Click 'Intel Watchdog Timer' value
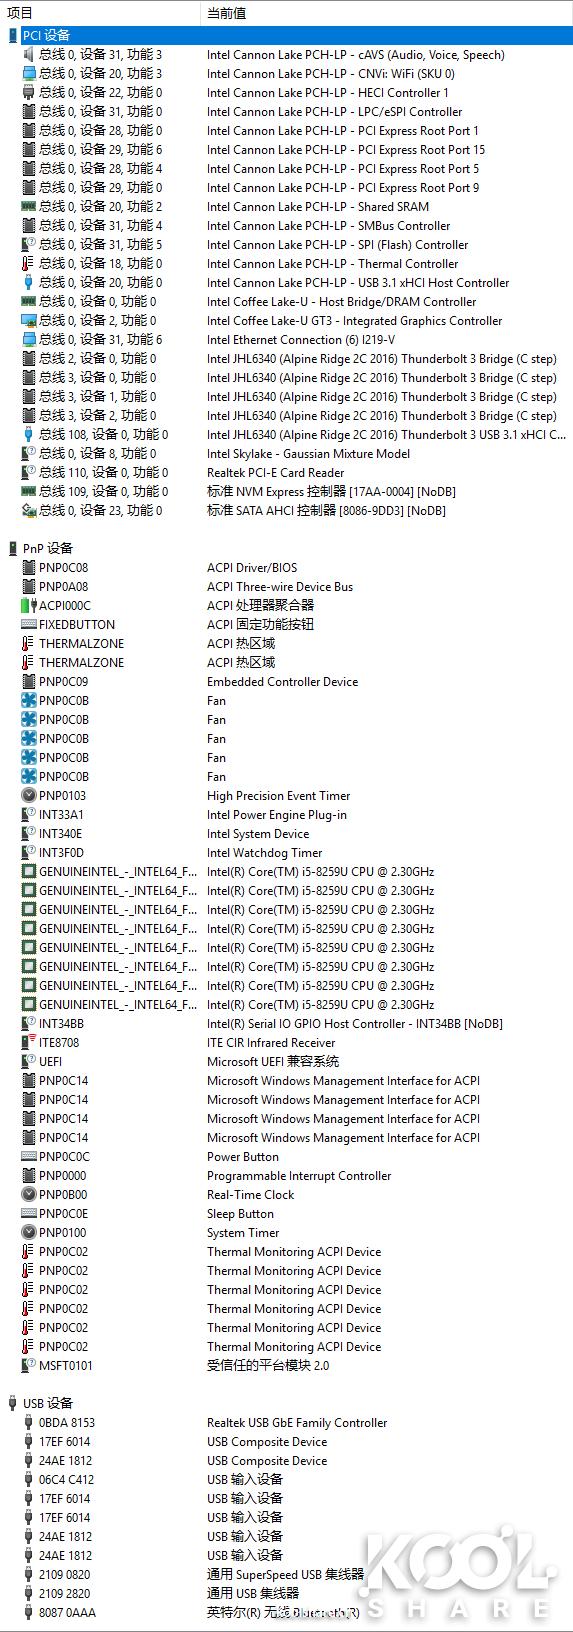 (264, 852)
